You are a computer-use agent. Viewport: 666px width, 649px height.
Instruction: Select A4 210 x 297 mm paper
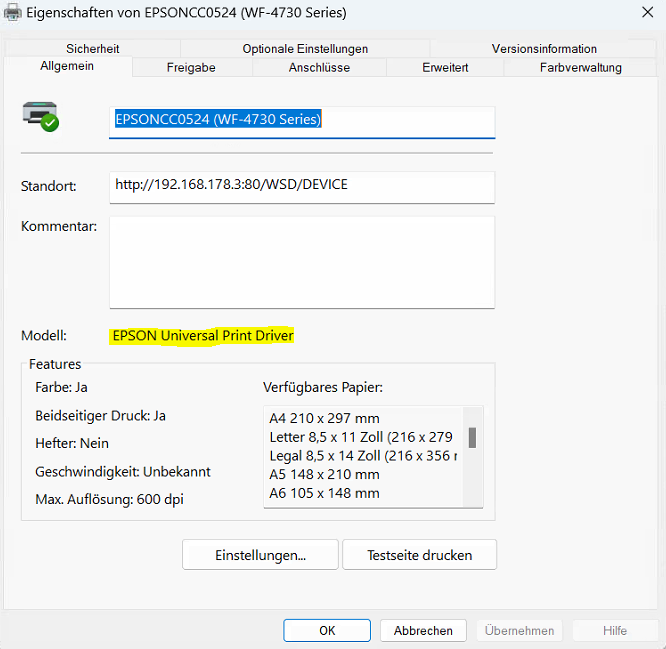tap(325, 418)
